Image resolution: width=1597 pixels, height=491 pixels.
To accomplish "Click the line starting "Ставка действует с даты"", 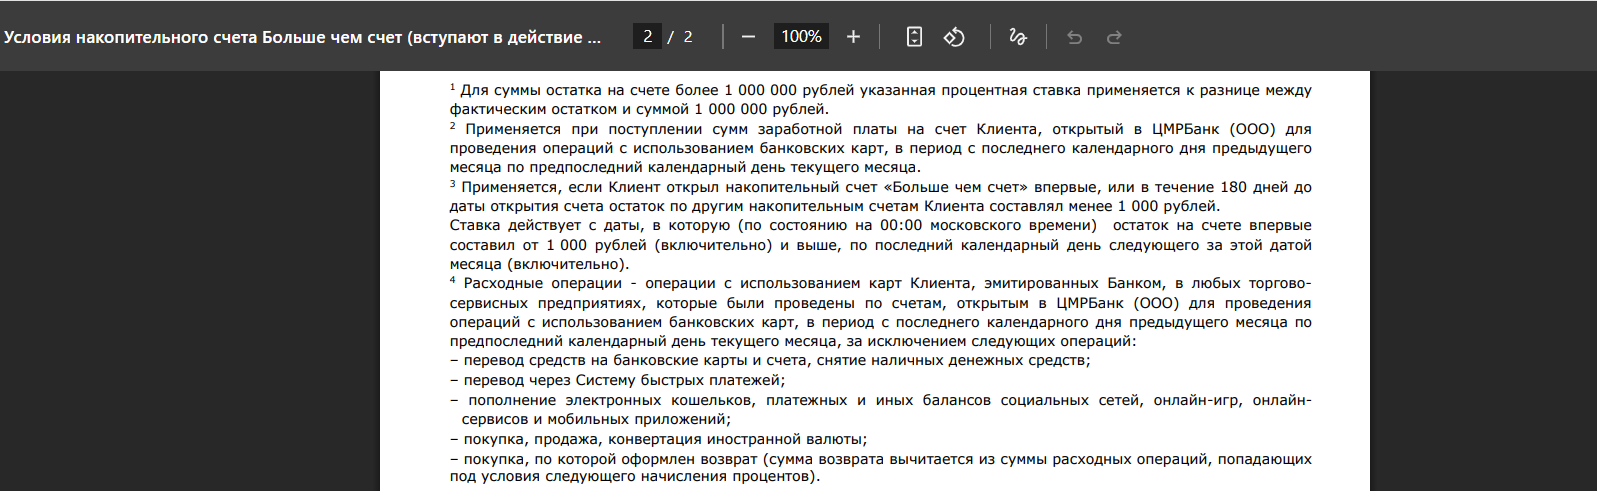I will pos(881,225).
